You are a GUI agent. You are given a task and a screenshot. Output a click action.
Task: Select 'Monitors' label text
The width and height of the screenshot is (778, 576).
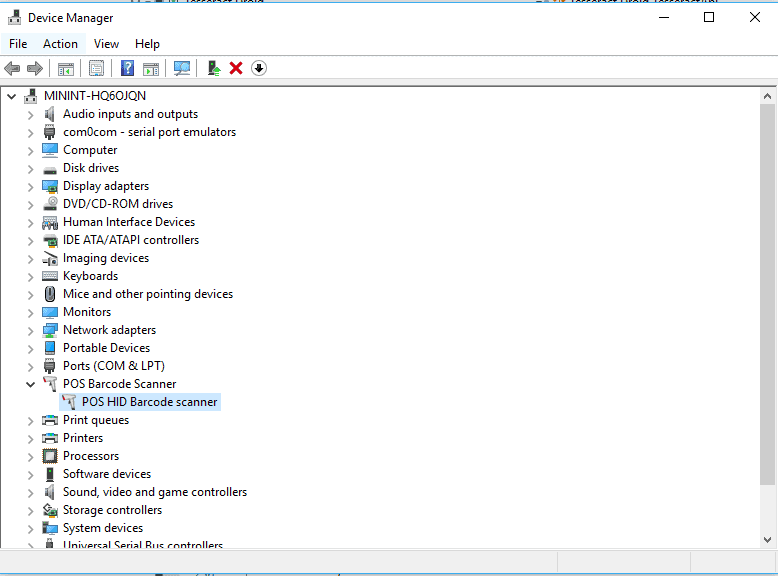87,312
